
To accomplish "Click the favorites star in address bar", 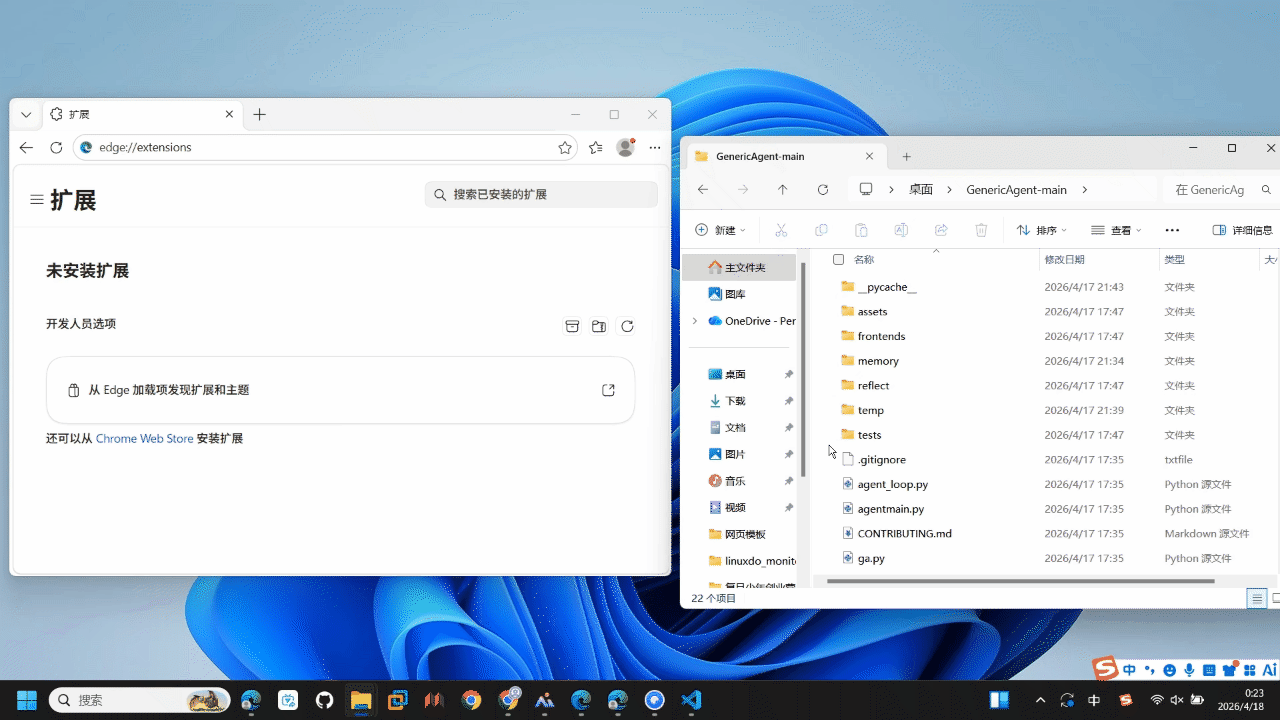I will click(565, 147).
